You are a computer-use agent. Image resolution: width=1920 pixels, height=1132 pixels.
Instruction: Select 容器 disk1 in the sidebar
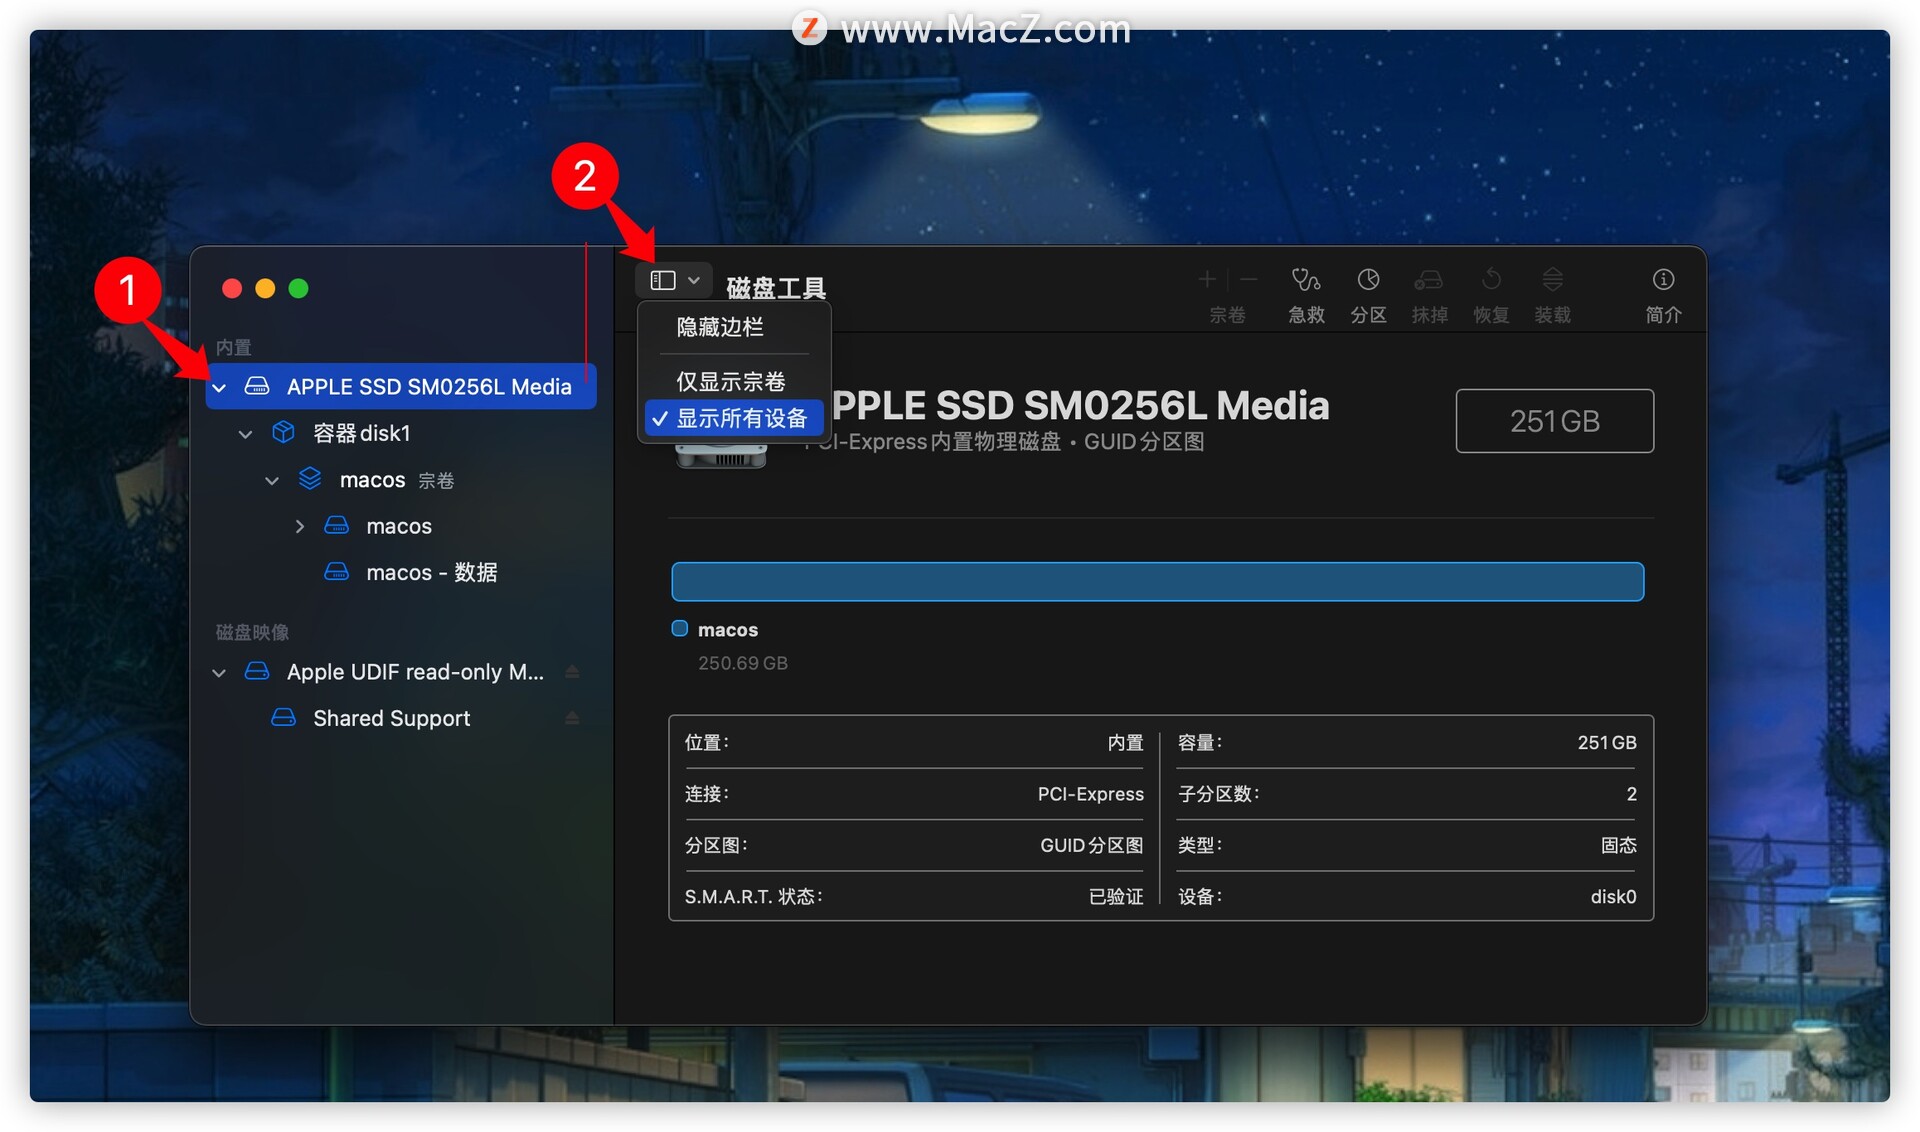(x=401, y=433)
